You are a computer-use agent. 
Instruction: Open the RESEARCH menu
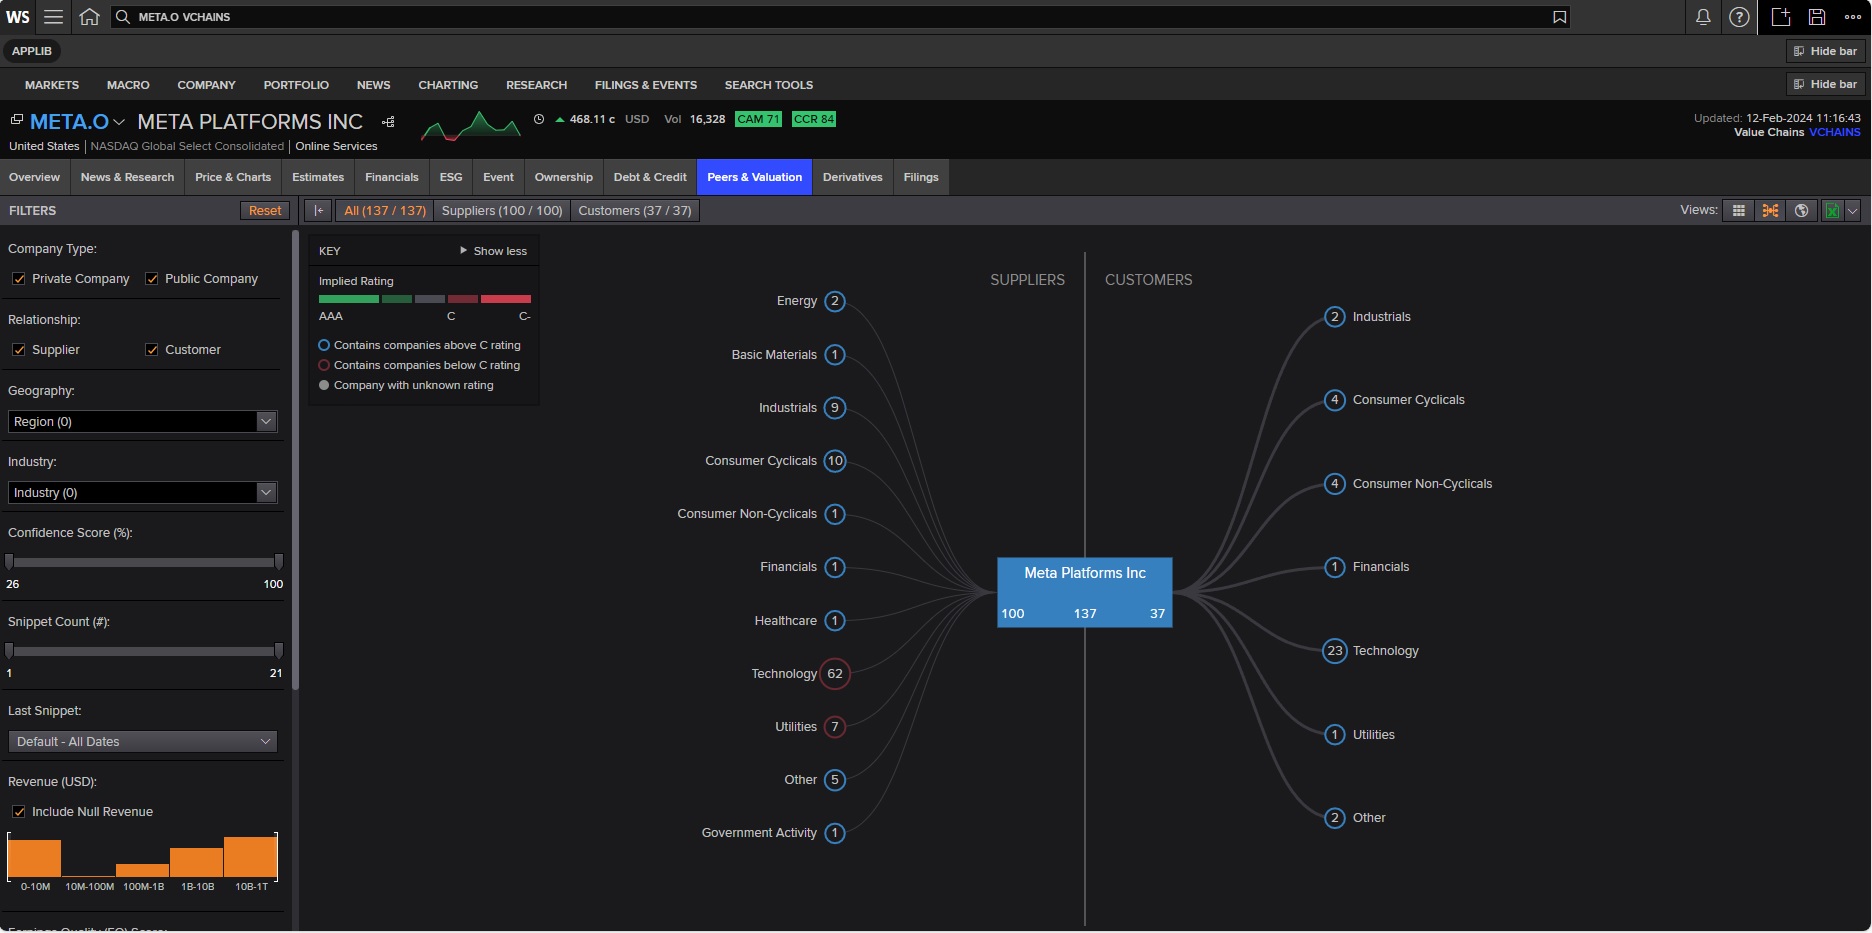tap(536, 85)
